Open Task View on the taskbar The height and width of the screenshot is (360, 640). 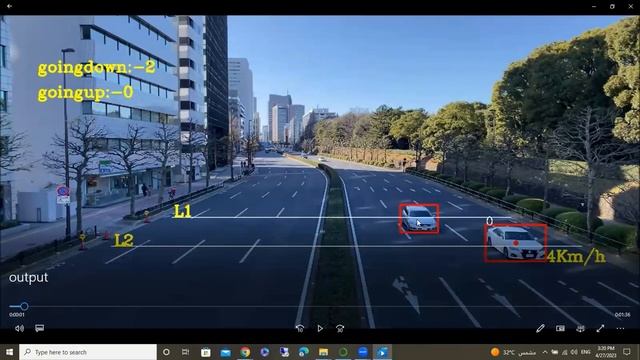pyautogui.click(x=185, y=352)
